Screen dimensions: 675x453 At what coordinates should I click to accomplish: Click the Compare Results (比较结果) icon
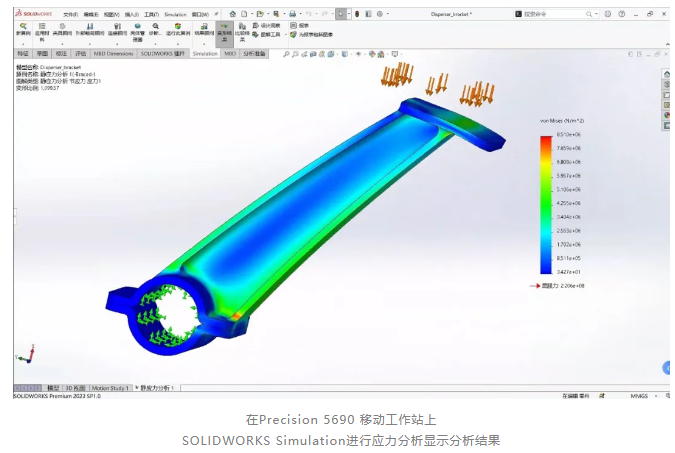coord(242,27)
